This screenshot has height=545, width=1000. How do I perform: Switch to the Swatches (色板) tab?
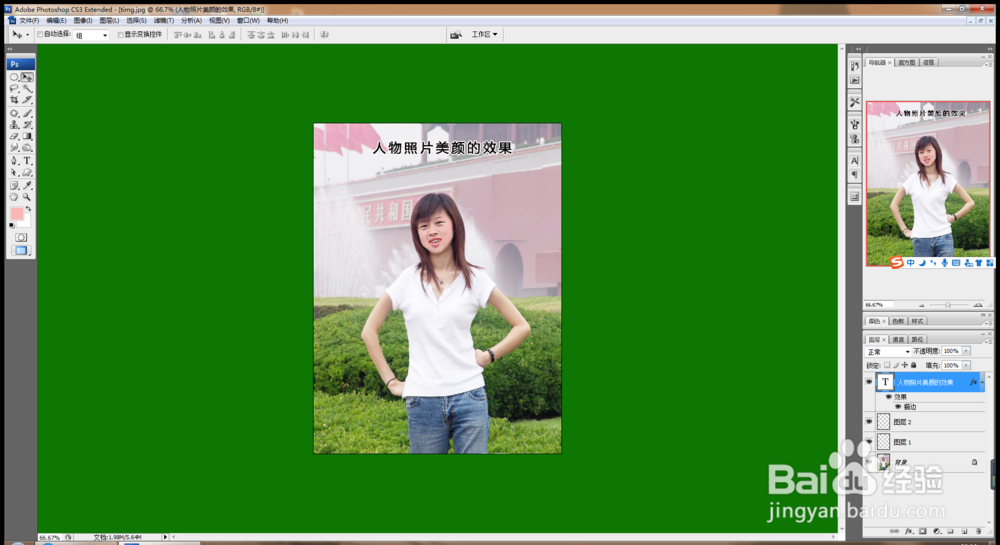(898, 321)
